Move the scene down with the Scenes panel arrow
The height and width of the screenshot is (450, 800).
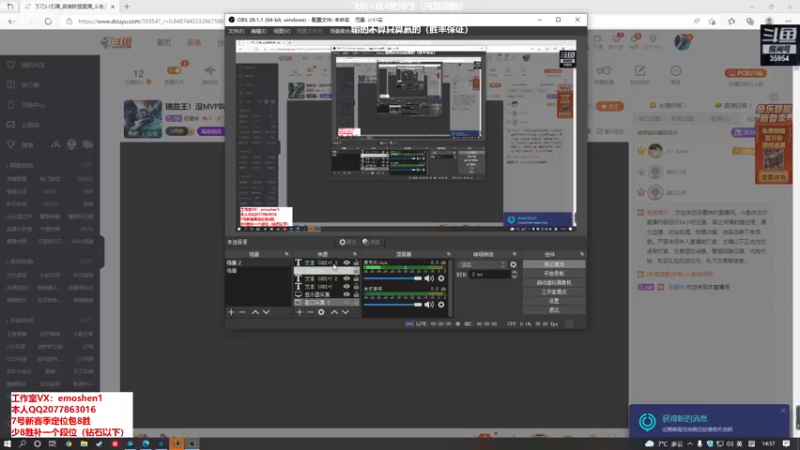coord(266,312)
